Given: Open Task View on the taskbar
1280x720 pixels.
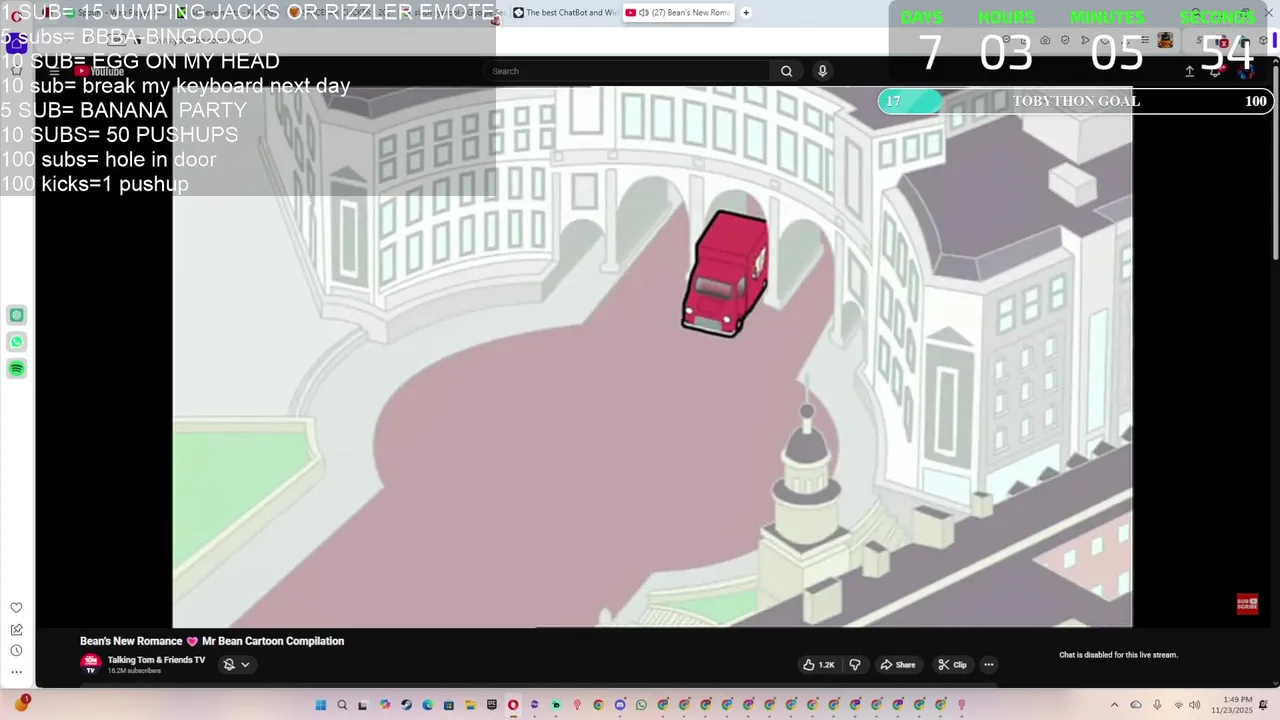Looking at the screenshot, I should tap(363, 705).
